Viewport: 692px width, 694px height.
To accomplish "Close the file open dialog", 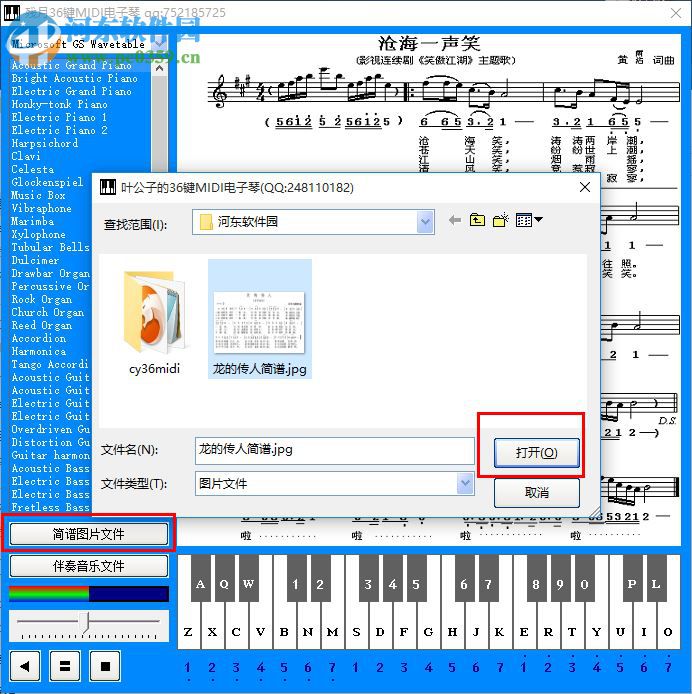I will tap(585, 187).
